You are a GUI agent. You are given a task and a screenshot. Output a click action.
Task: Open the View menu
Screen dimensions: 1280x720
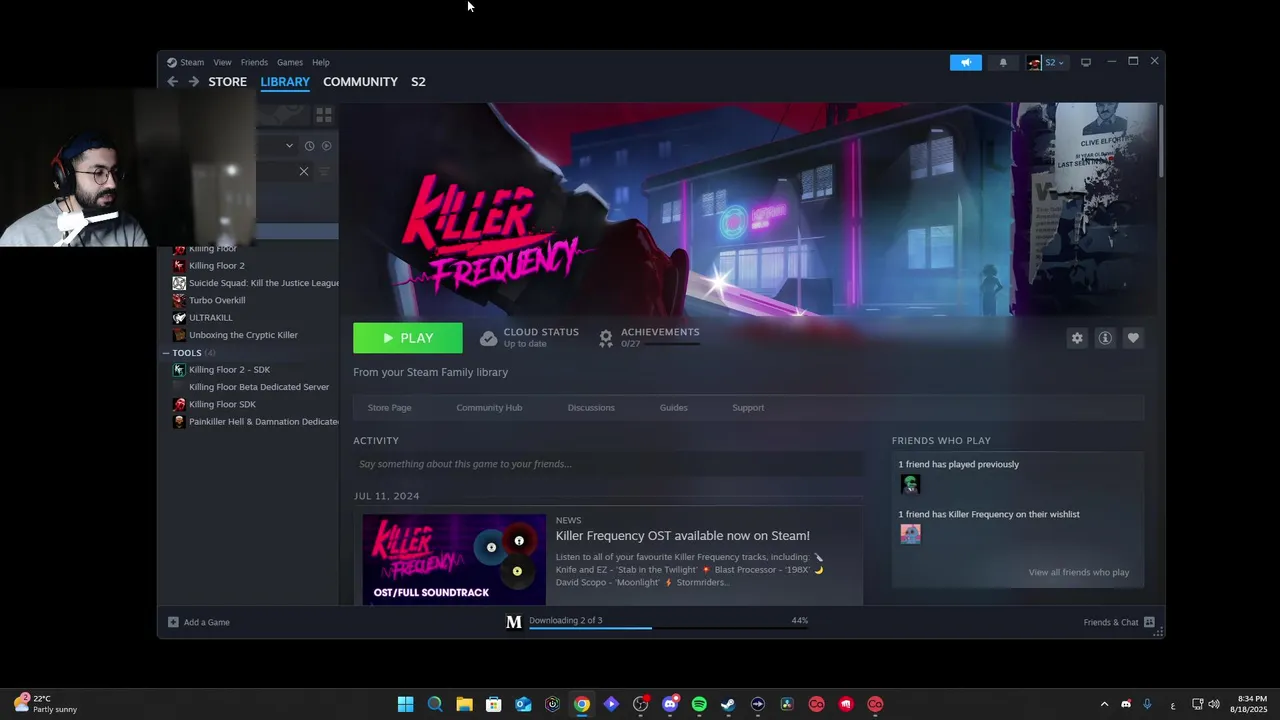pos(222,62)
